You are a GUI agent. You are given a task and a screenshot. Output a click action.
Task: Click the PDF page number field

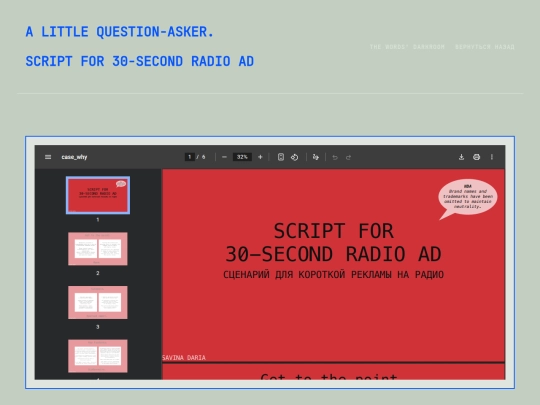pos(189,157)
